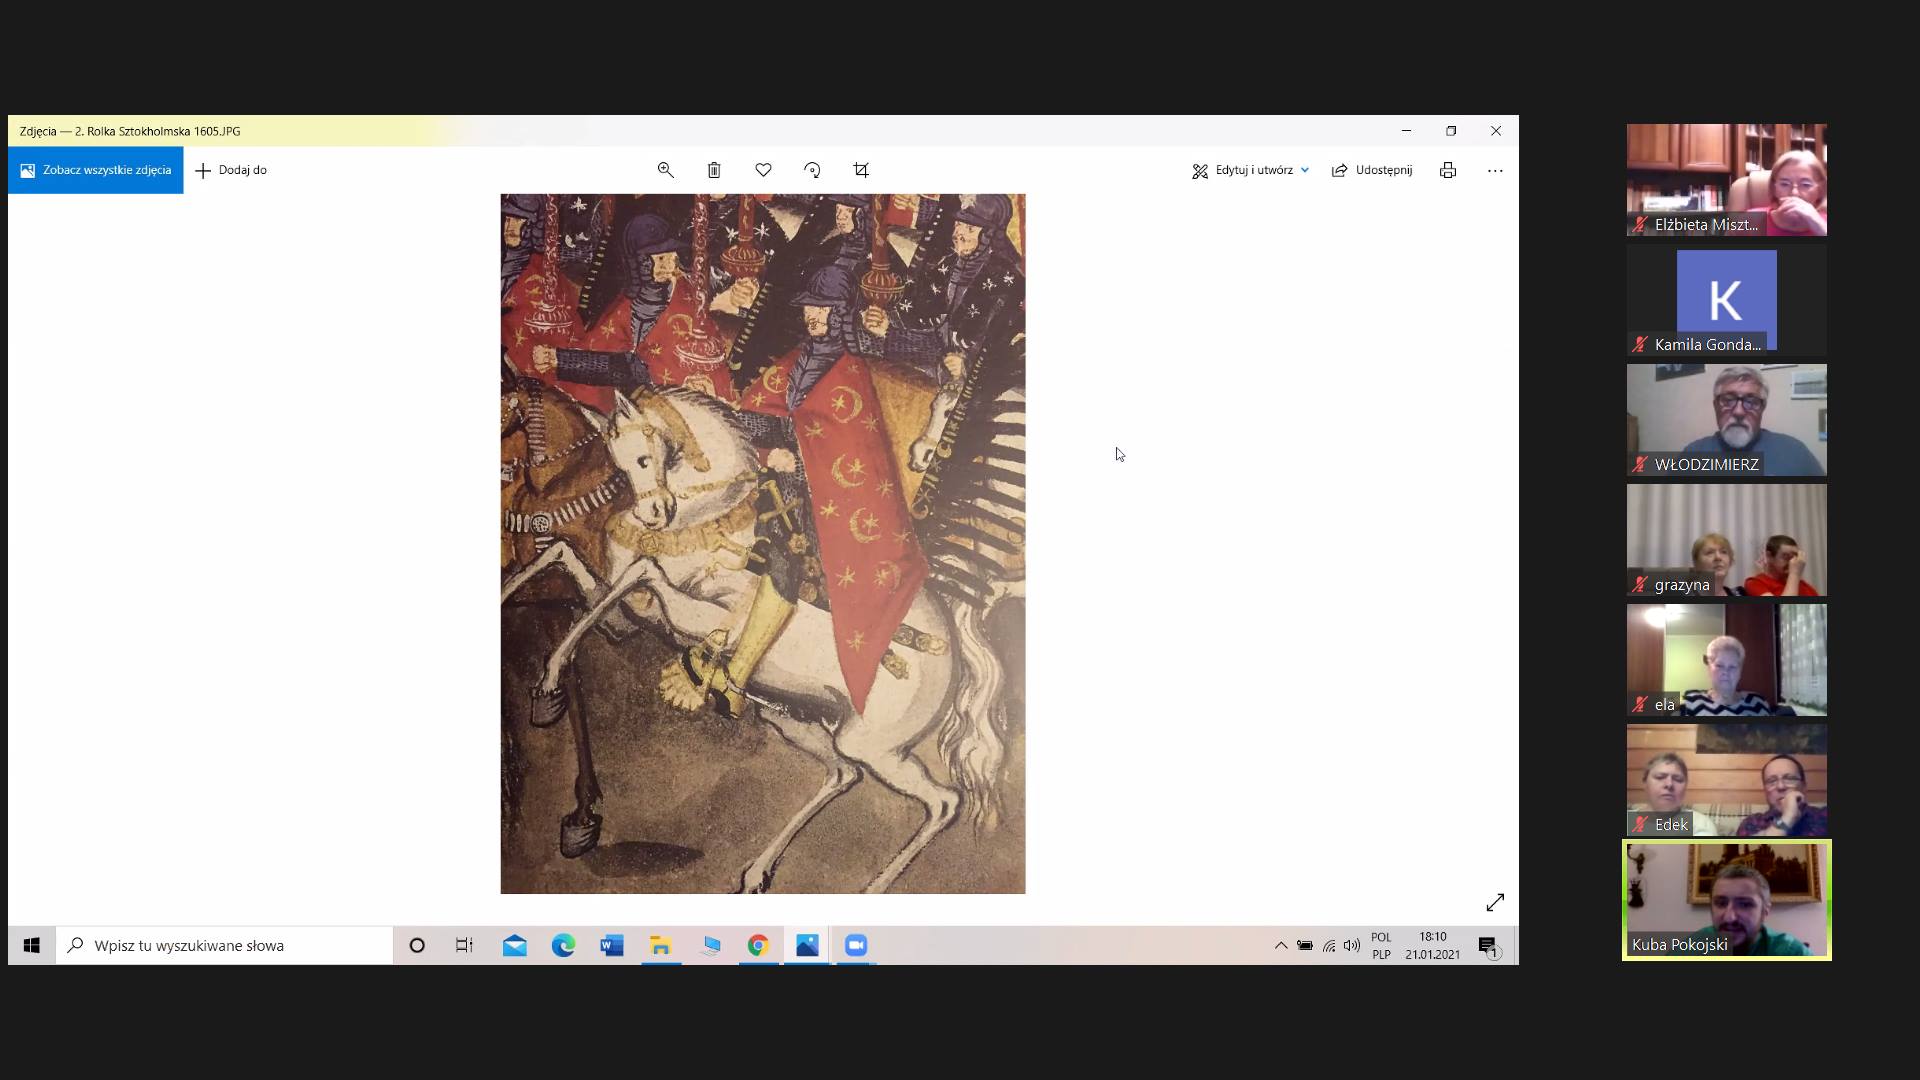Viewport: 1920px width, 1080px height.
Task: Restore down the Photos window
Action: tap(1451, 131)
